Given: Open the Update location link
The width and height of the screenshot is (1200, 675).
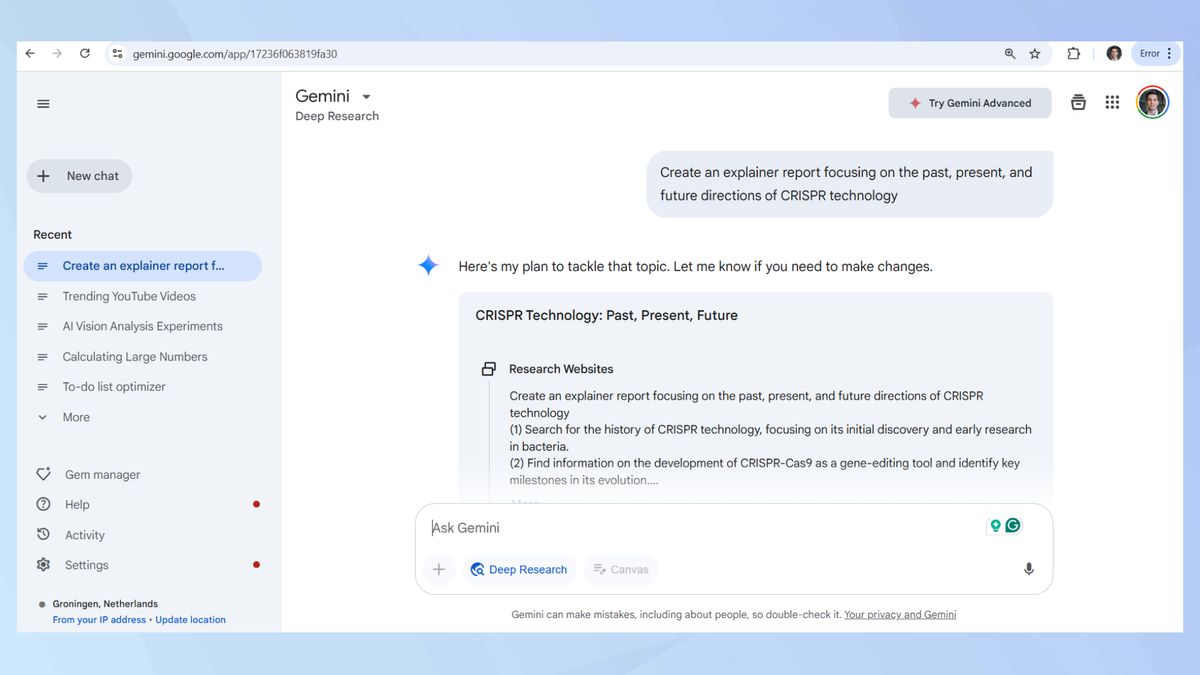Looking at the screenshot, I should point(190,619).
